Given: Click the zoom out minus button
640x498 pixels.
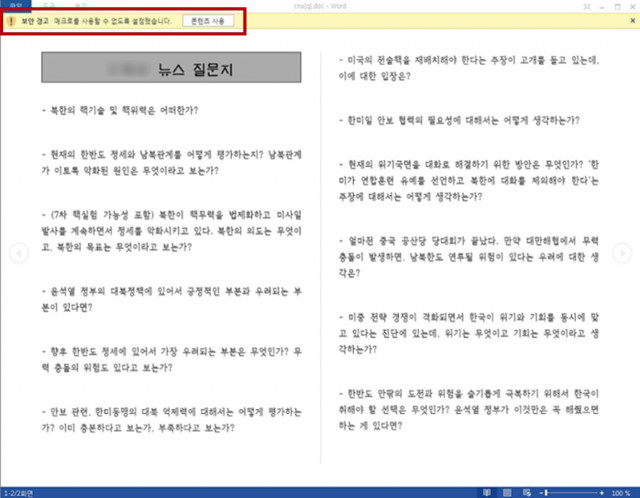Looking at the screenshot, I should click(x=541, y=493).
